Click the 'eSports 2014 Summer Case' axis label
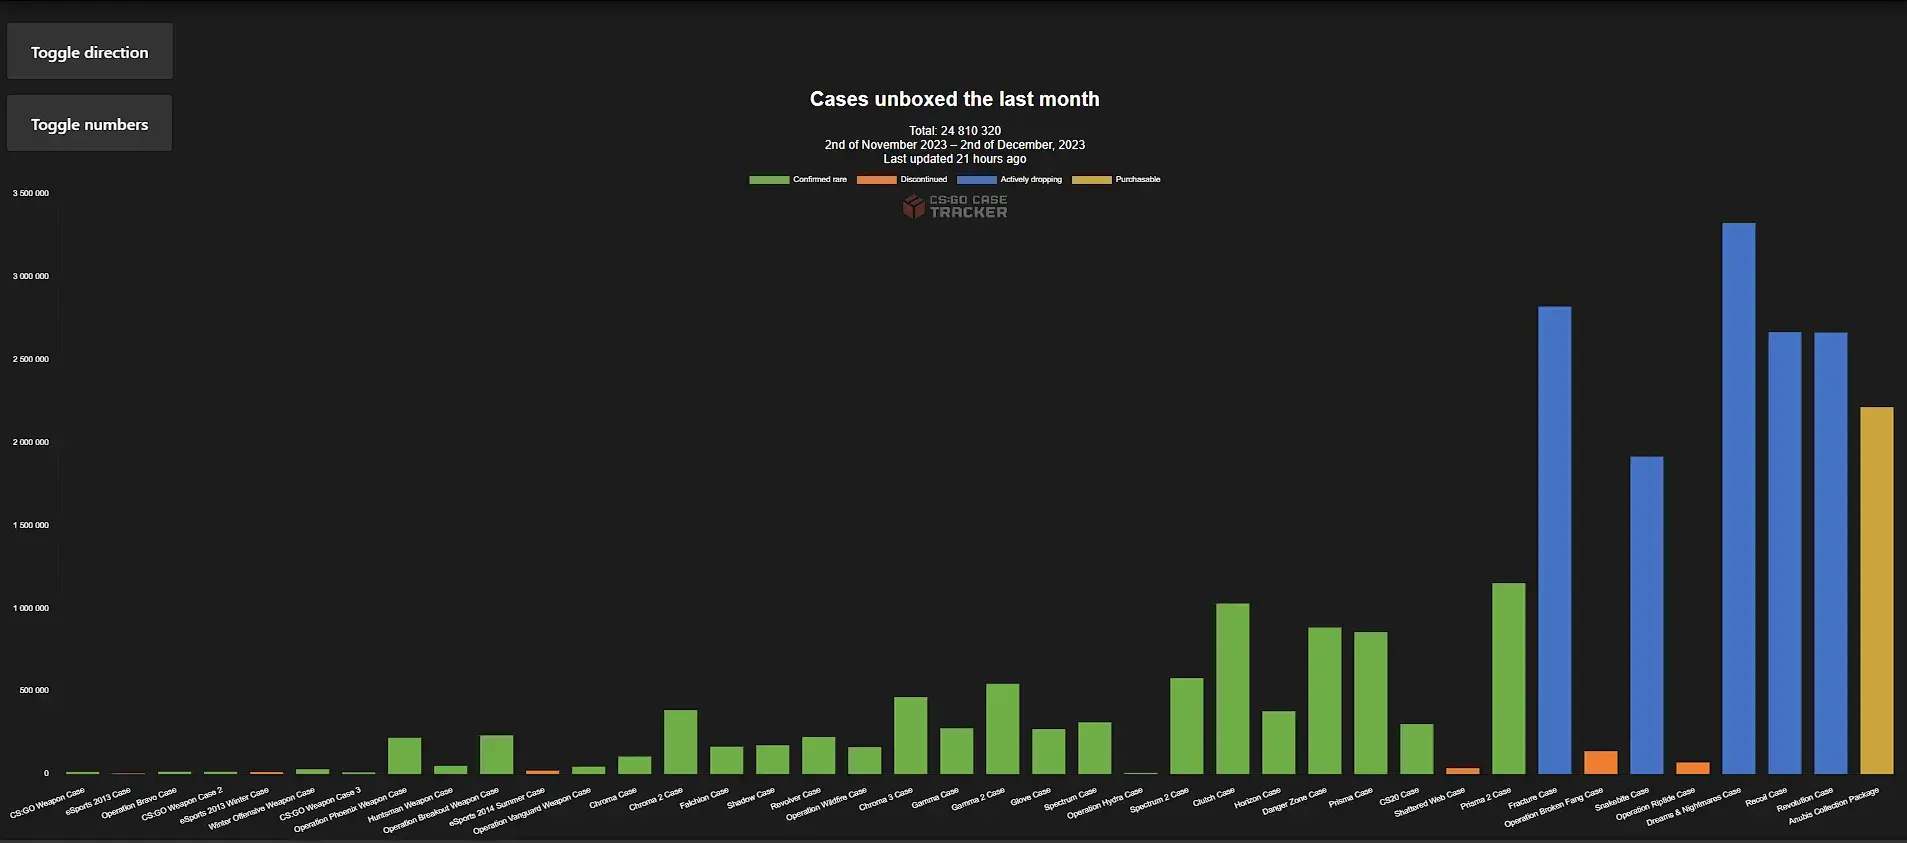 [498, 807]
